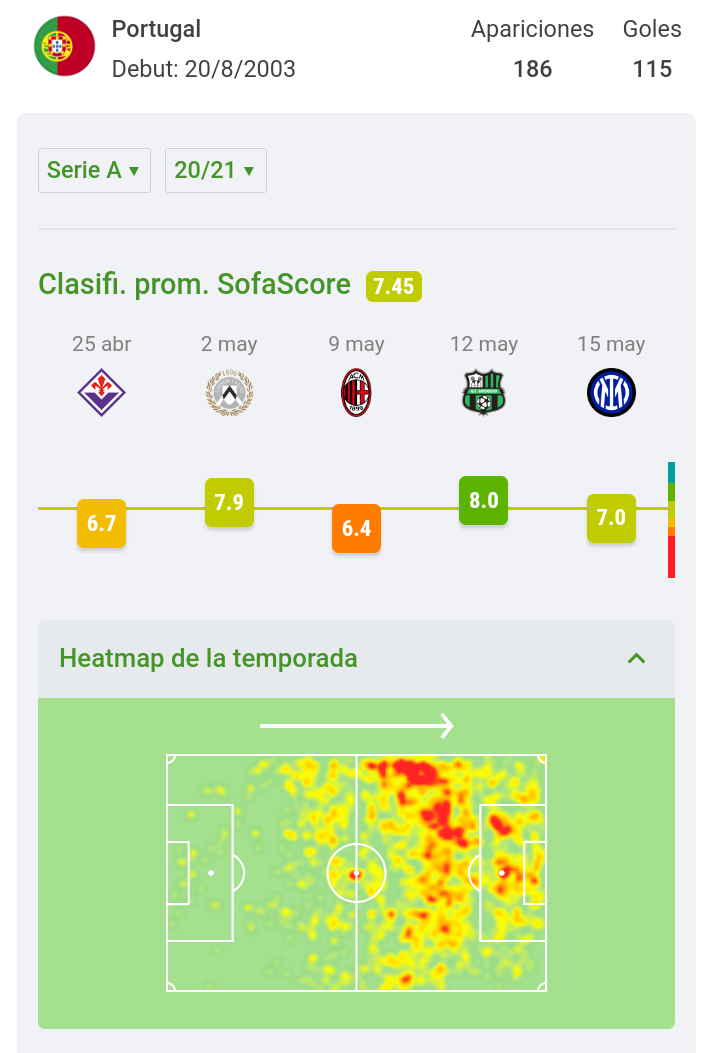Click the rating color scale bar
Screen dimensions: 716x1053
tap(671, 520)
